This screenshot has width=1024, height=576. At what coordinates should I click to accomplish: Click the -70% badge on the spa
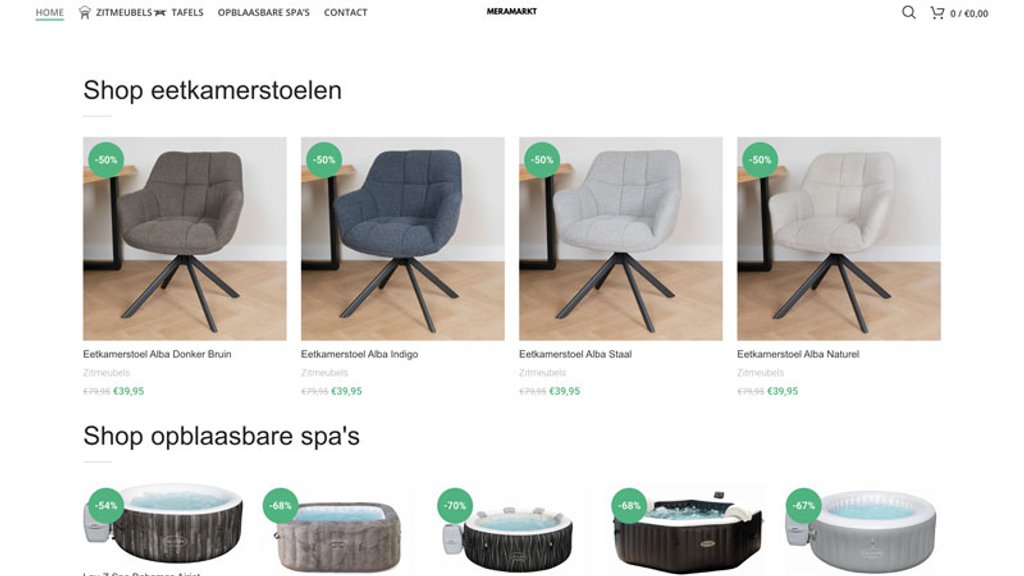455,505
